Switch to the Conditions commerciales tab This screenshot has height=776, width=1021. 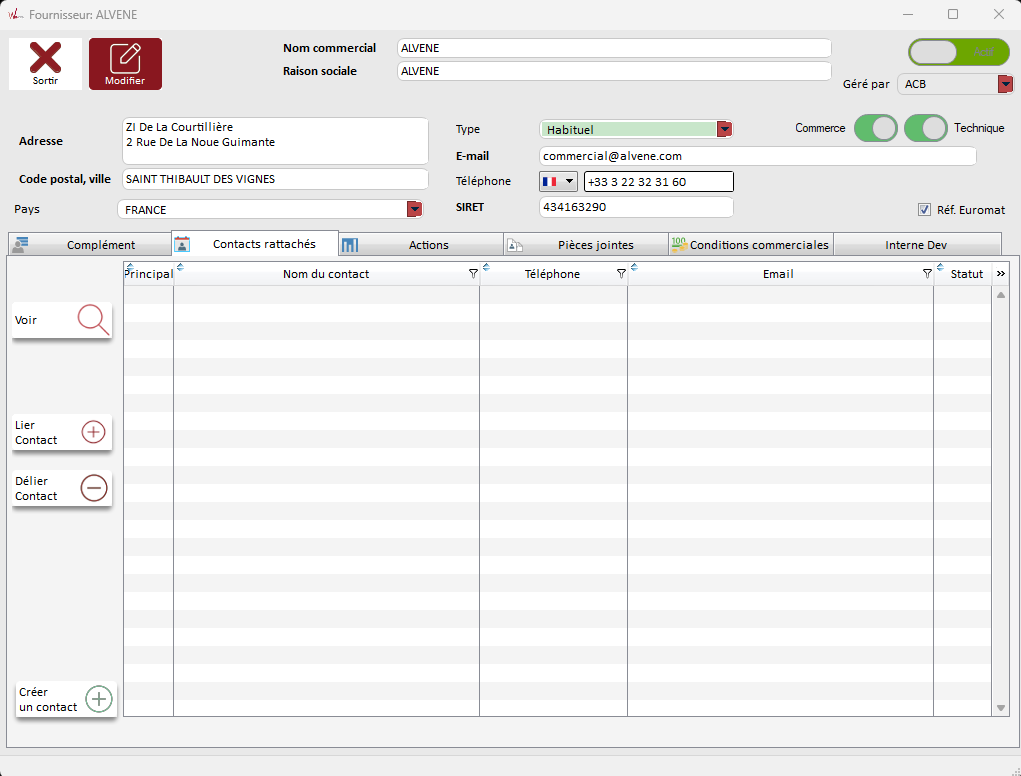750,245
